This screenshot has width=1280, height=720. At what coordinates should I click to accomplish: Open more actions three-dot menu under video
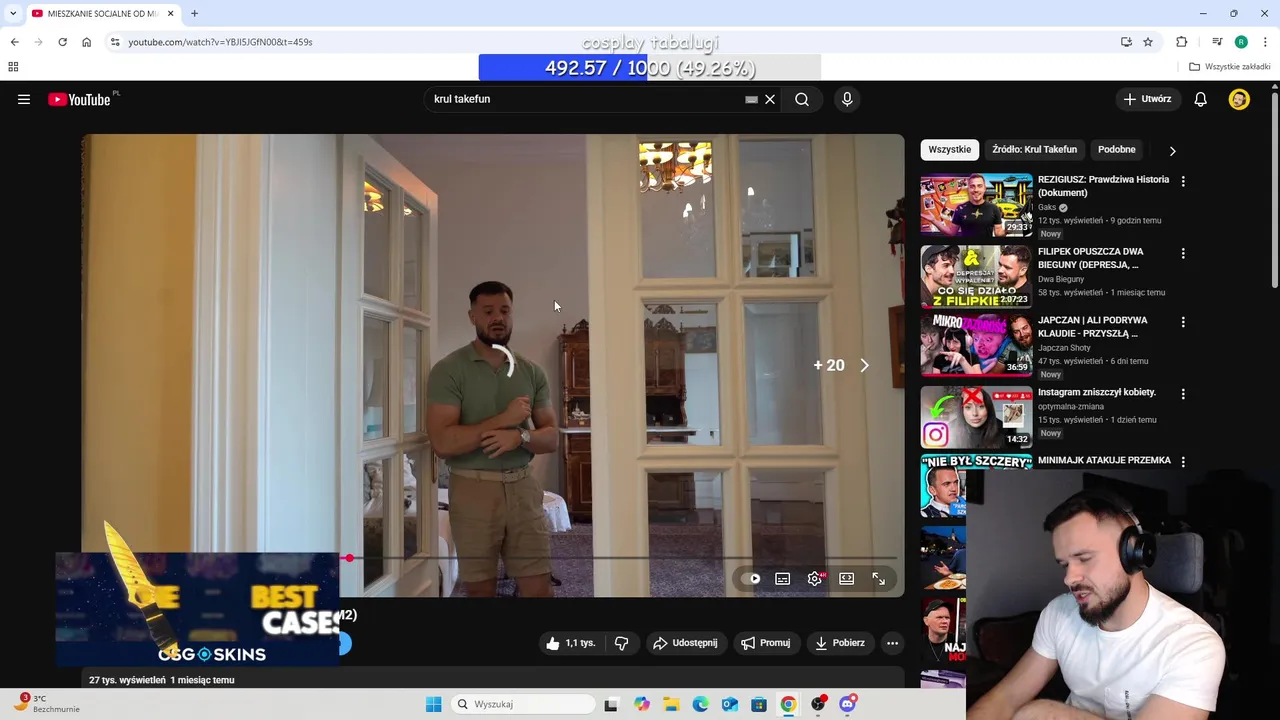[893, 643]
